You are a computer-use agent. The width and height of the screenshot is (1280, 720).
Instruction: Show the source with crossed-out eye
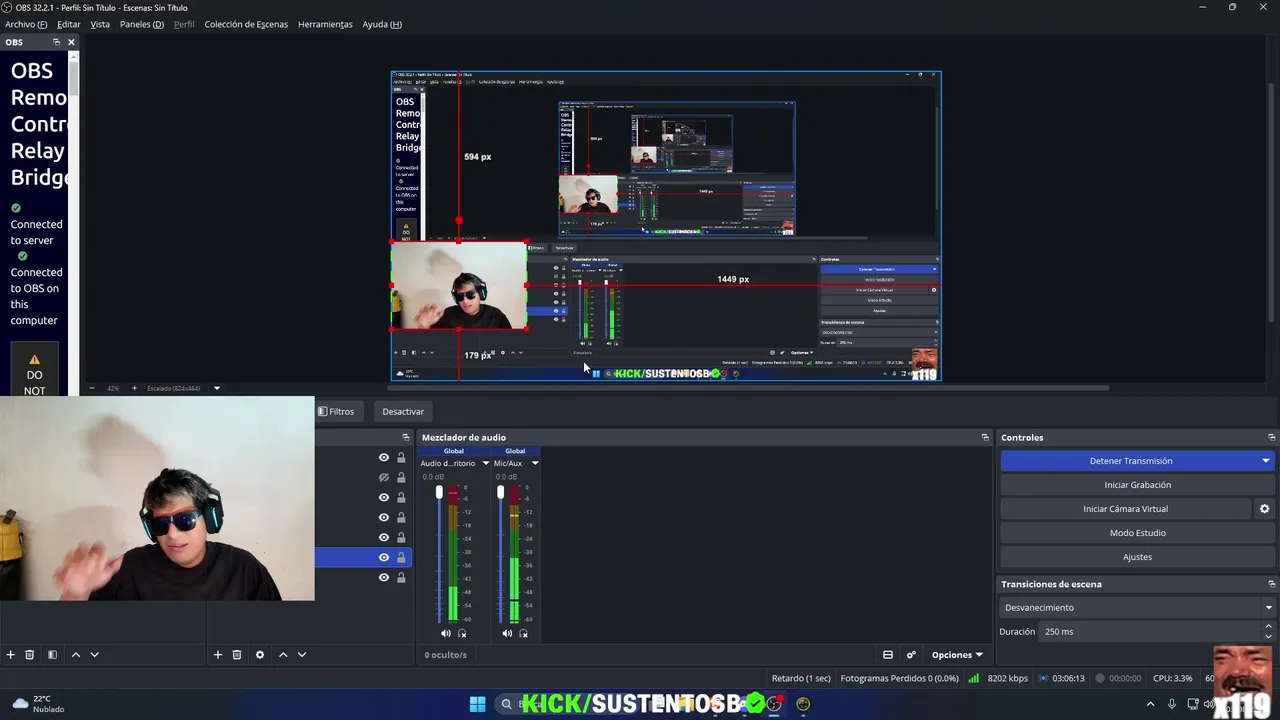(x=383, y=478)
